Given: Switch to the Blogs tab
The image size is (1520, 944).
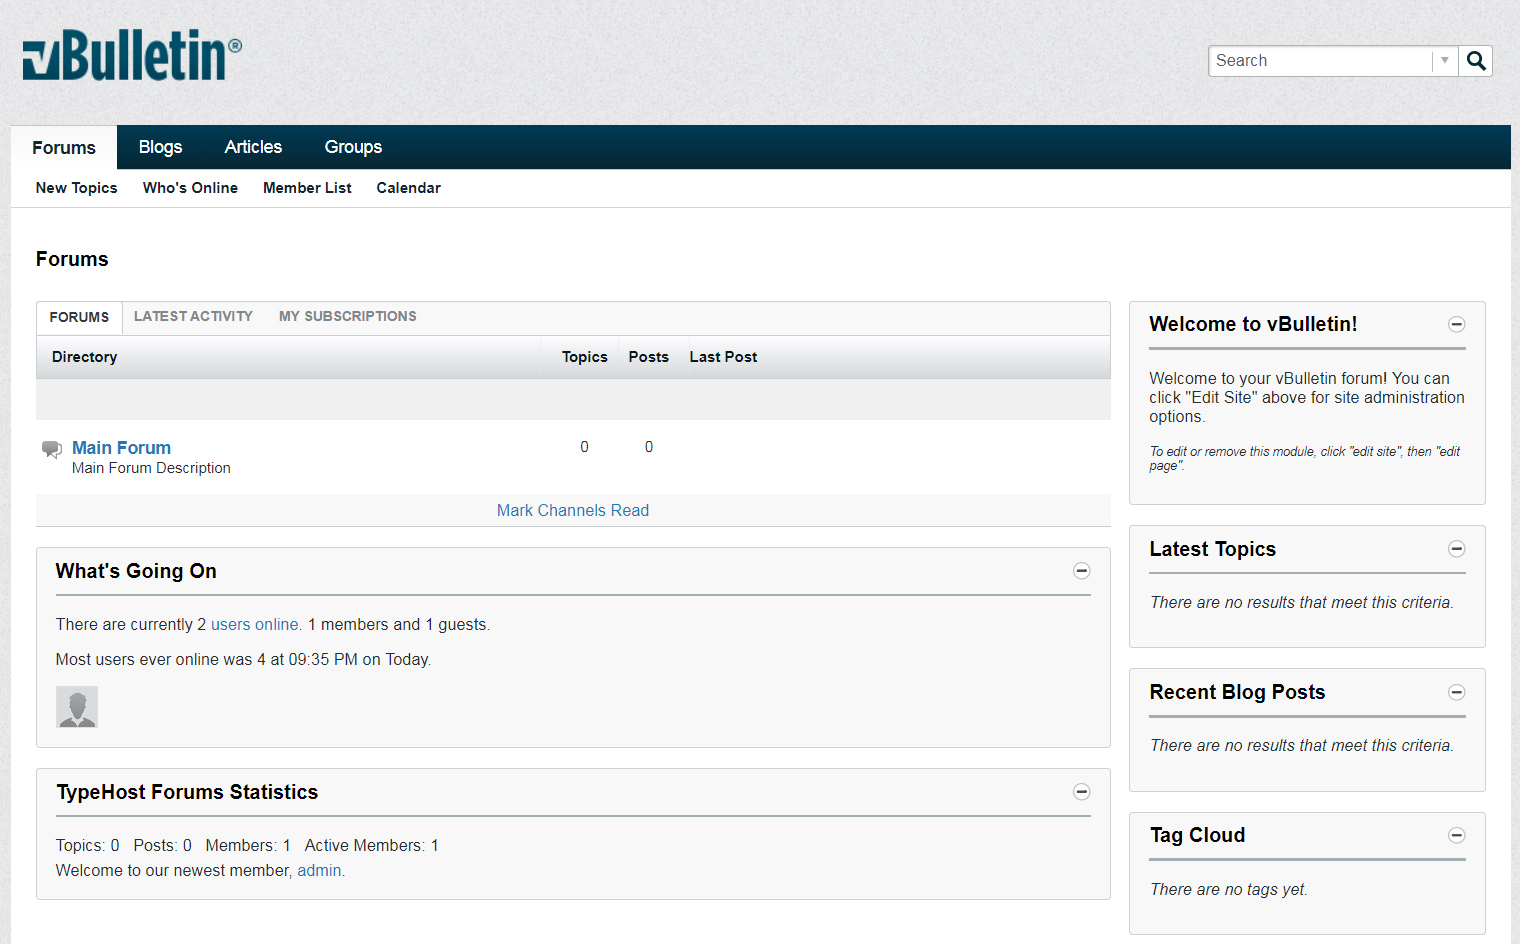Looking at the screenshot, I should click(160, 147).
